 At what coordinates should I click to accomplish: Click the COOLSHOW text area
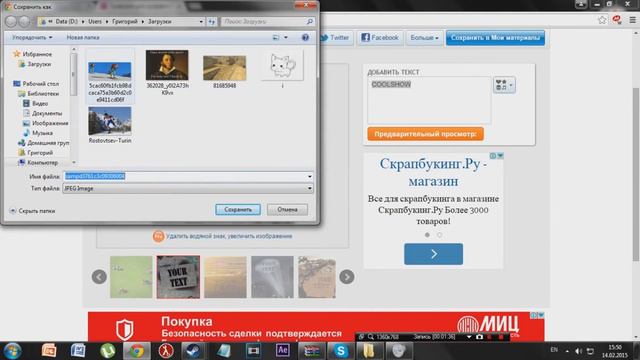[x=429, y=100]
